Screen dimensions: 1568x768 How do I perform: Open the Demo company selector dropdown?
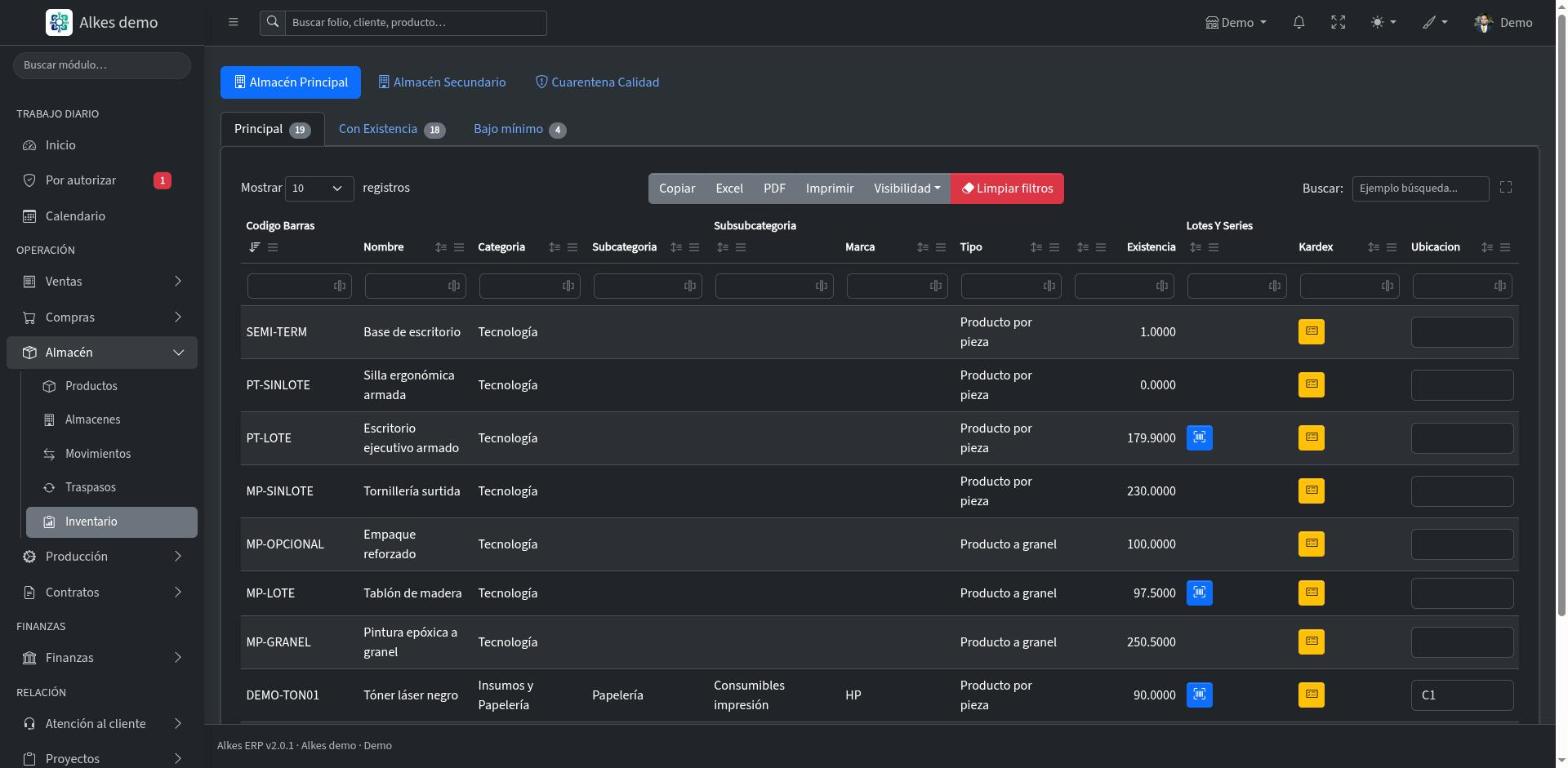click(1236, 22)
